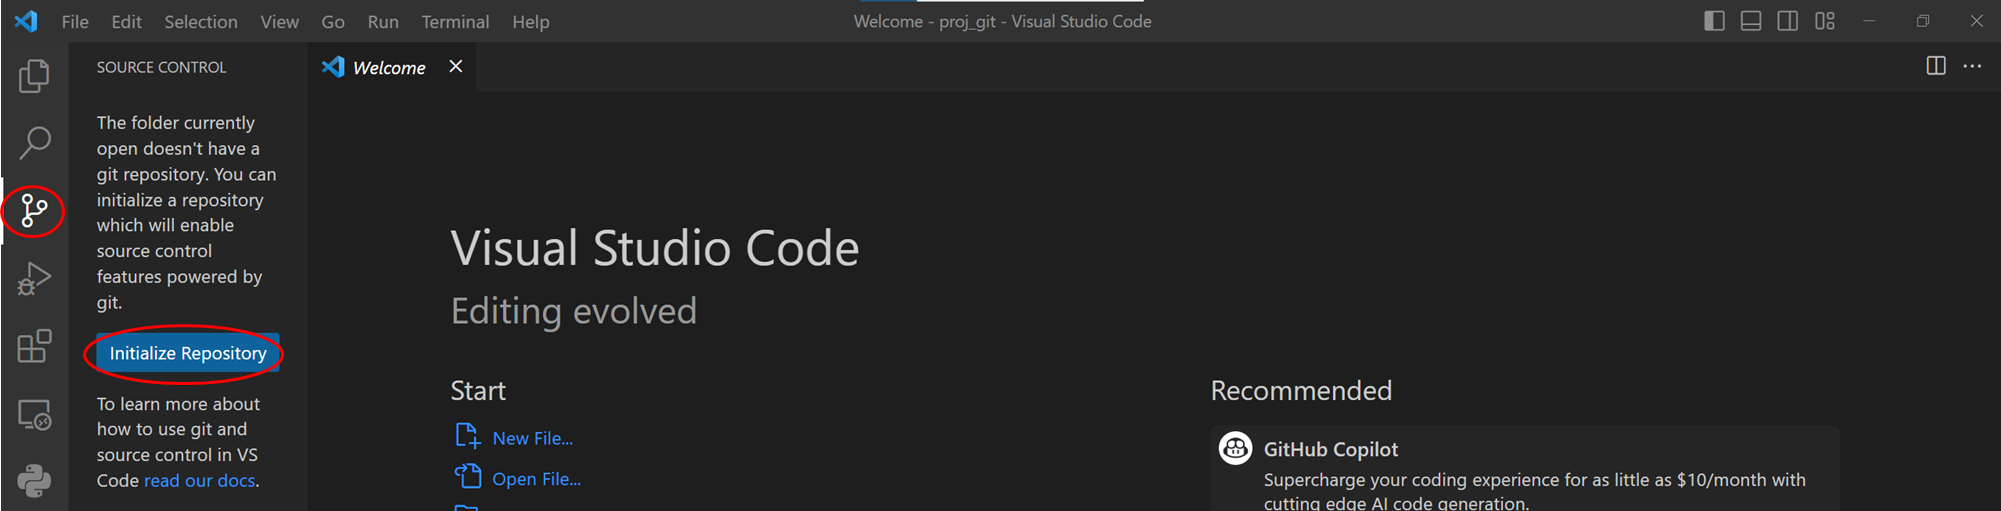Open the Explorer view in activity bar
The height and width of the screenshot is (511, 2001).
point(34,76)
